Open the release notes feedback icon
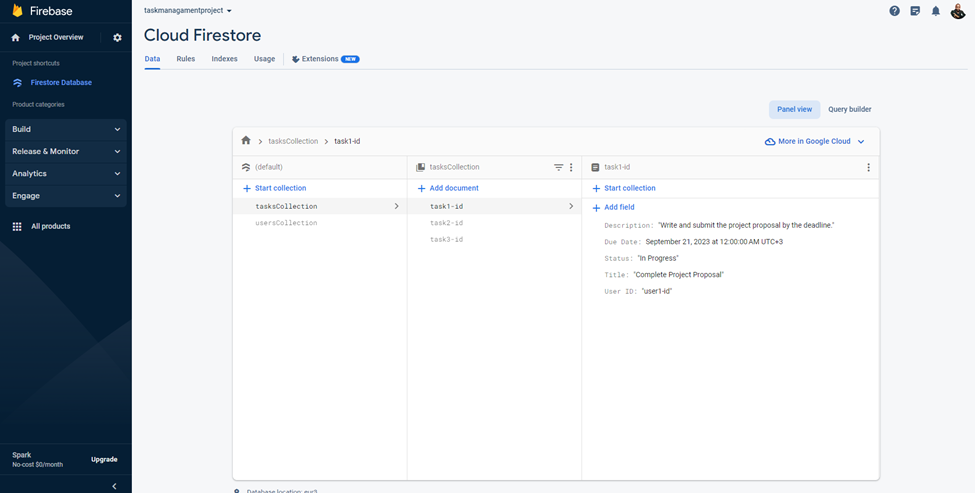975x493 pixels. pos(915,11)
